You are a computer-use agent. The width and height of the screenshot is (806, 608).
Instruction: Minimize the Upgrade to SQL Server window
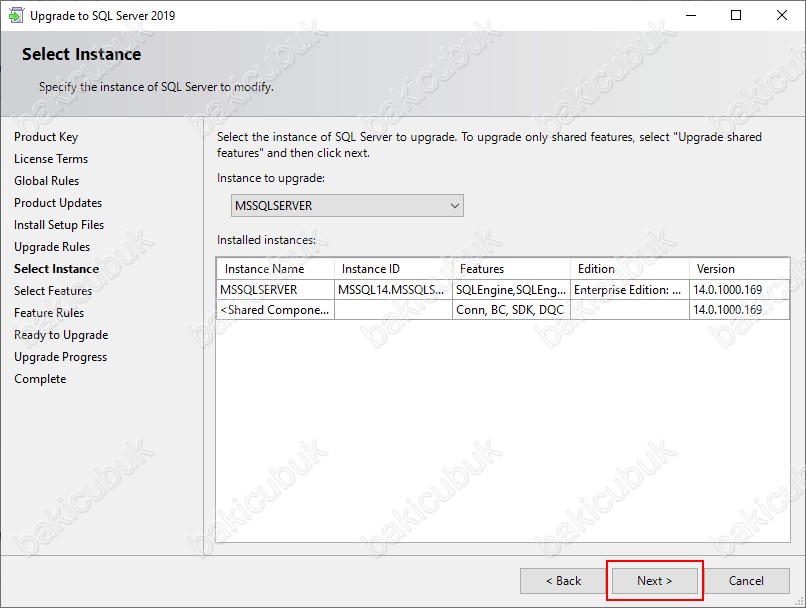click(691, 15)
